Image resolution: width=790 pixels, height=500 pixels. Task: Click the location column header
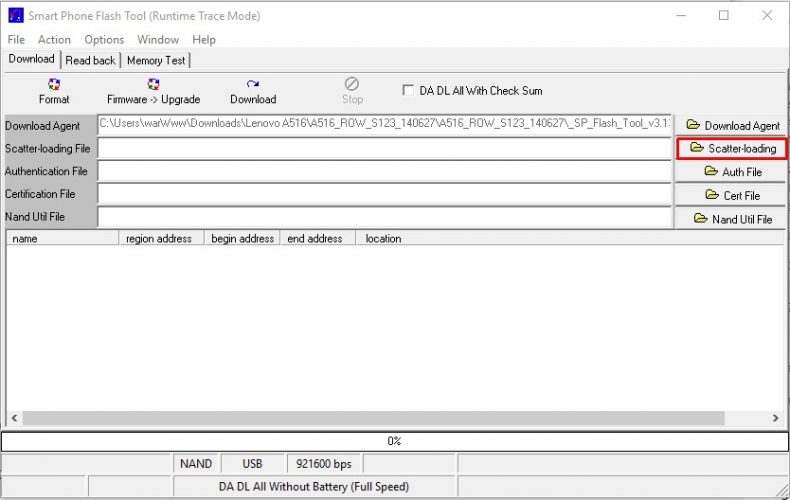coord(570,238)
